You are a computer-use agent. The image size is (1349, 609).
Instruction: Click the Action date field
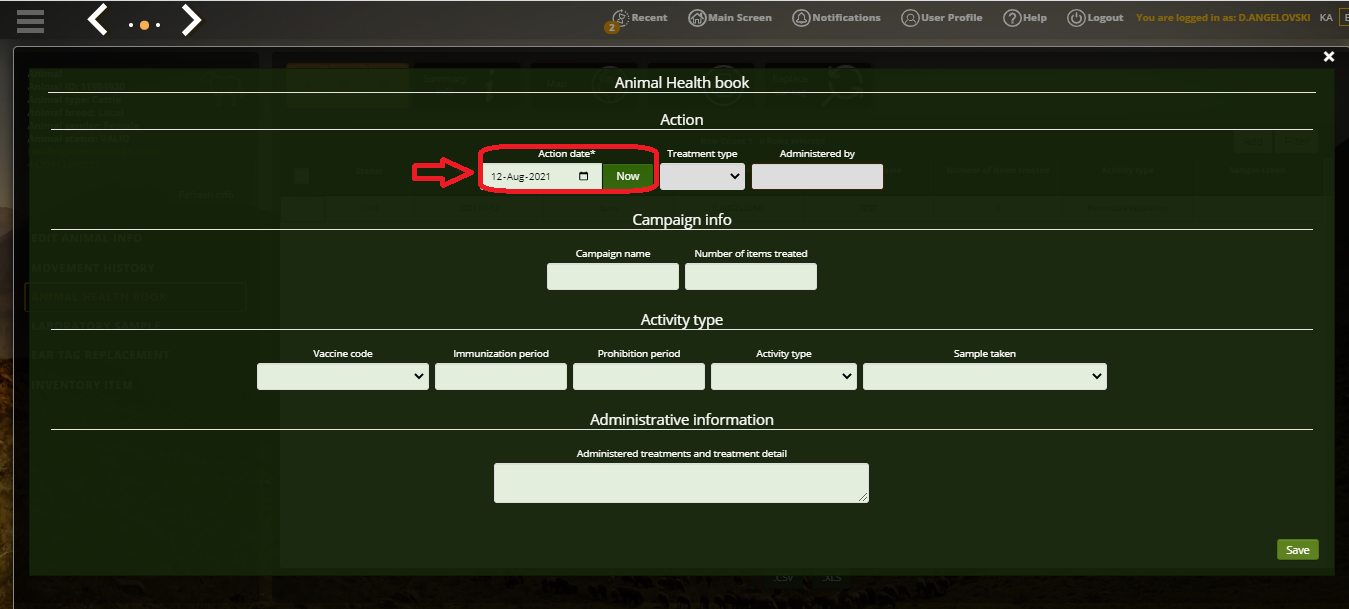coord(541,176)
